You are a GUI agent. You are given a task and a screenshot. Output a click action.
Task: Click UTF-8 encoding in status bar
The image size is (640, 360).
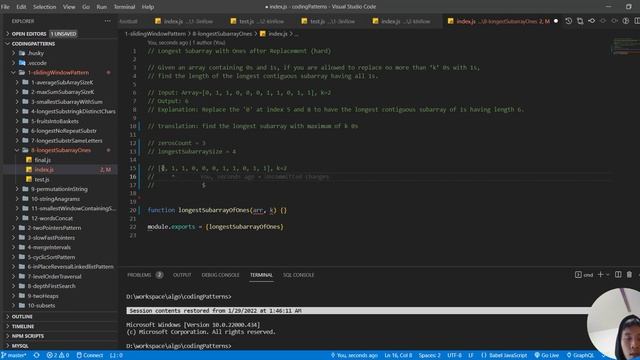point(454,355)
